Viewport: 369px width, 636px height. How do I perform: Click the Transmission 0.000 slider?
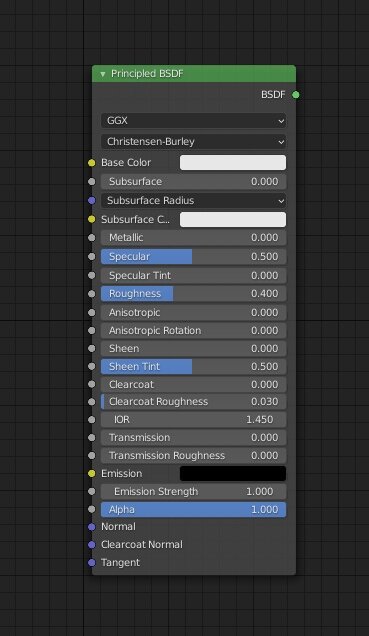point(193,438)
